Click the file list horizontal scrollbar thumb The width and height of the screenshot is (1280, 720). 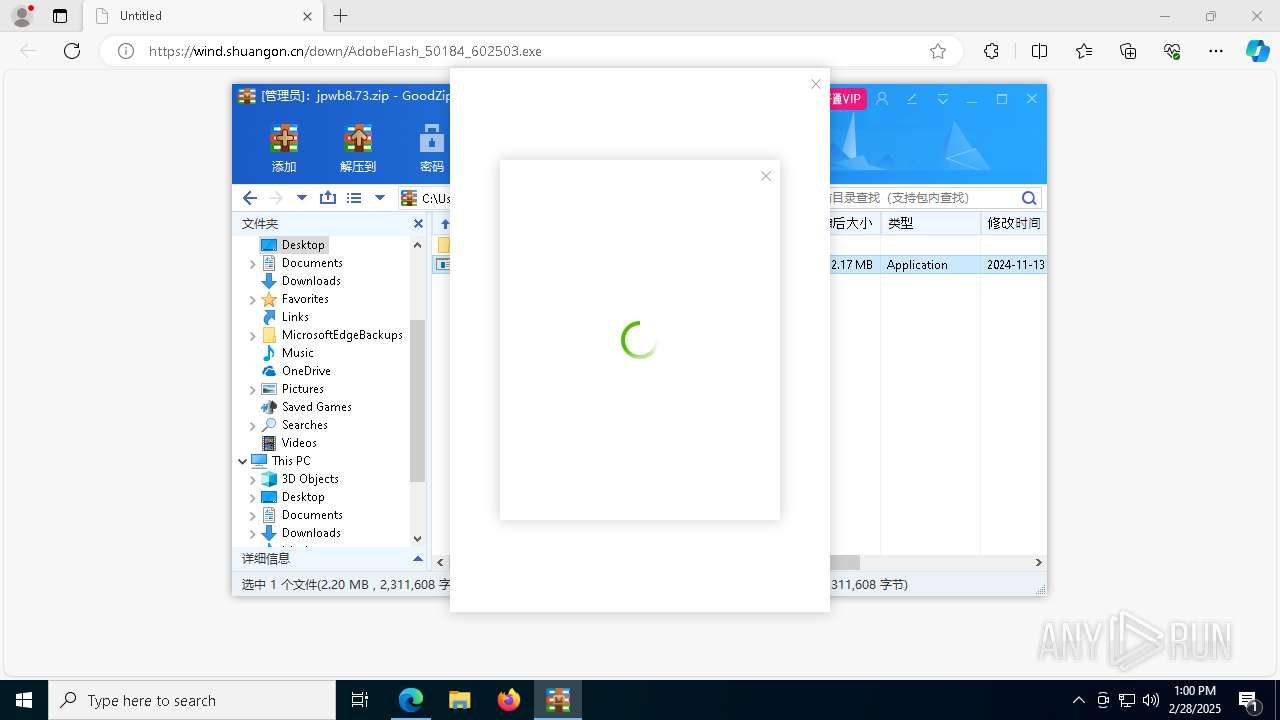pos(844,562)
